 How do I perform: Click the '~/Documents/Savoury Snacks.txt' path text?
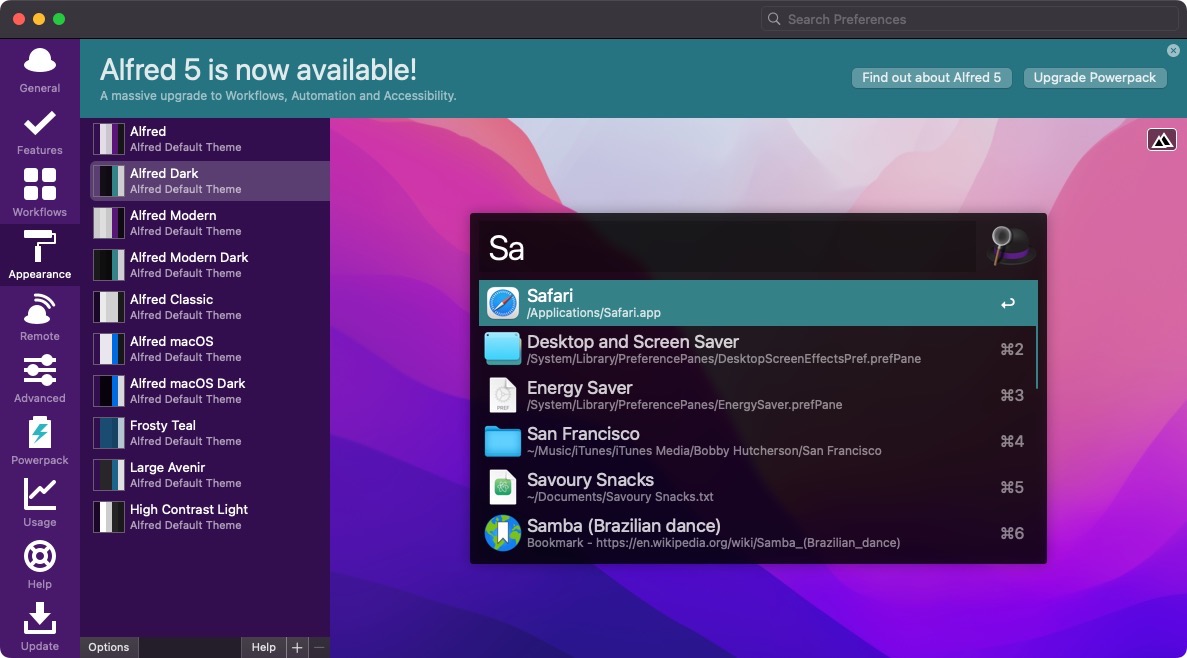pos(620,497)
